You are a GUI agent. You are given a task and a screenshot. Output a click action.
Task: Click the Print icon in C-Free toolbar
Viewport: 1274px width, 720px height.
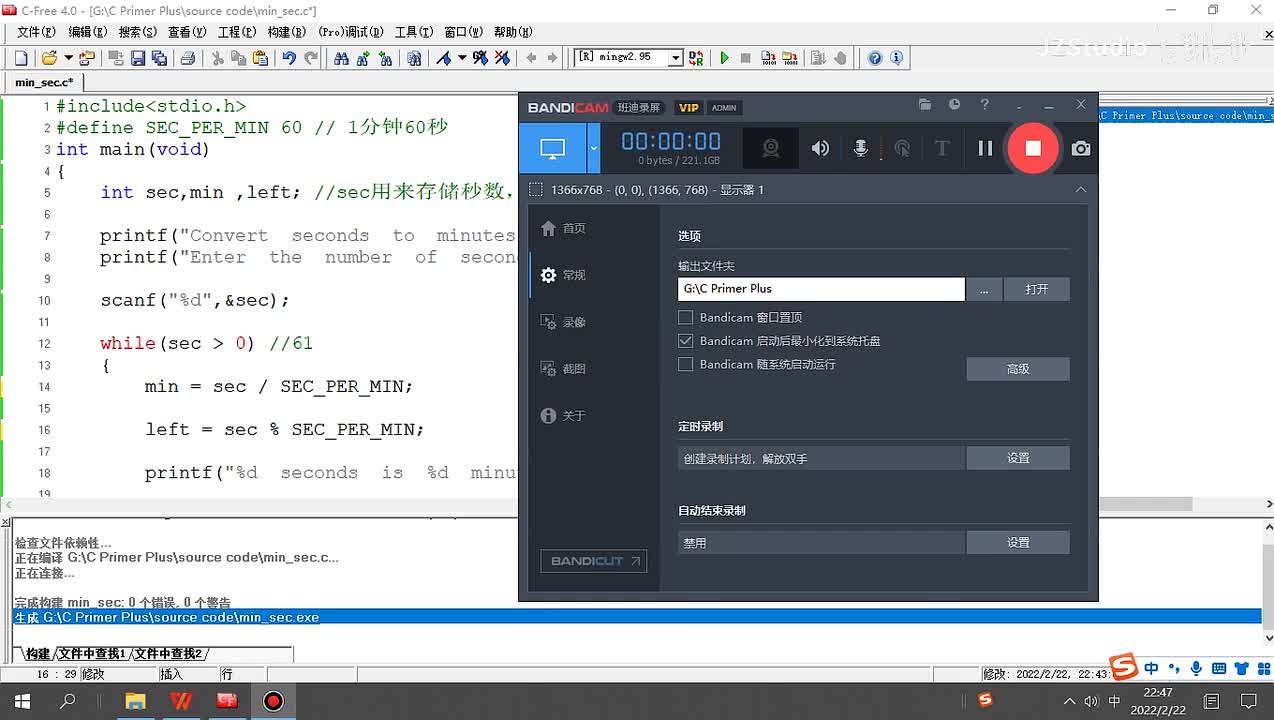tap(187, 58)
